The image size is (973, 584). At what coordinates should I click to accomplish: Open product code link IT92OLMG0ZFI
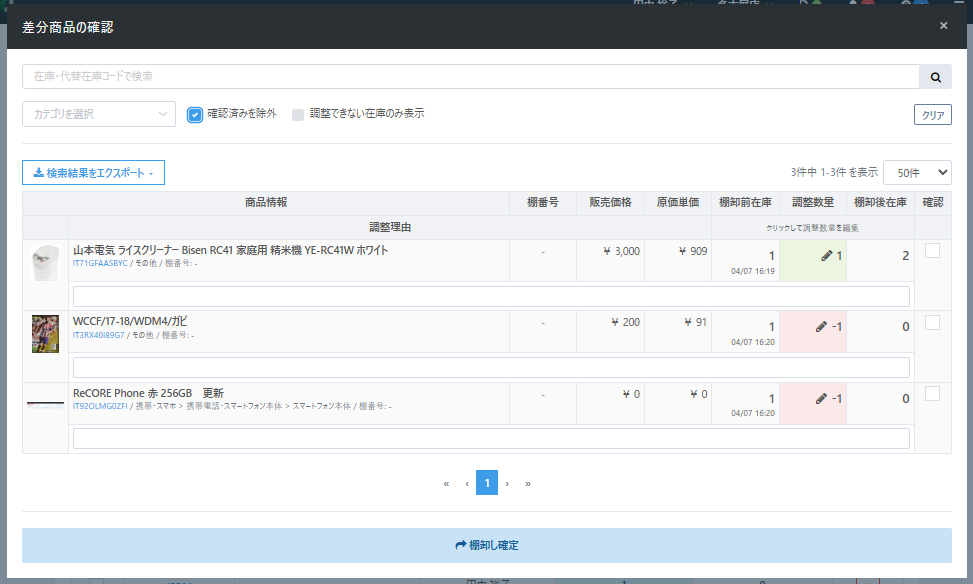coord(100,407)
